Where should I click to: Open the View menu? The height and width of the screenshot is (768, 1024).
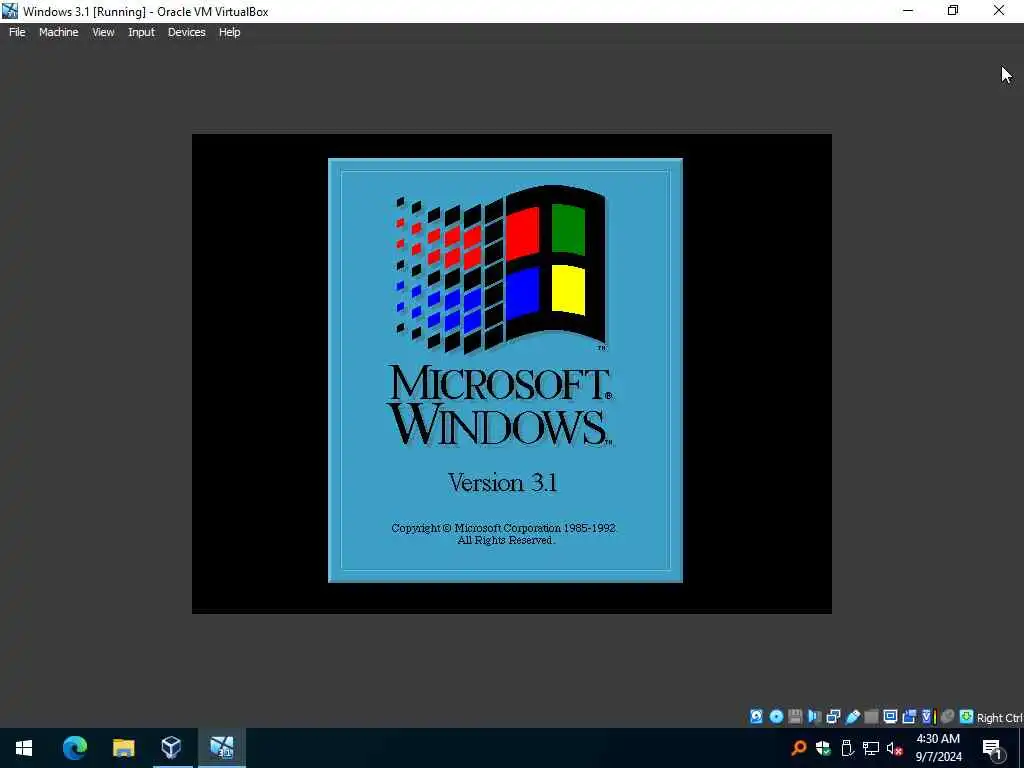(x=103, y=32)
